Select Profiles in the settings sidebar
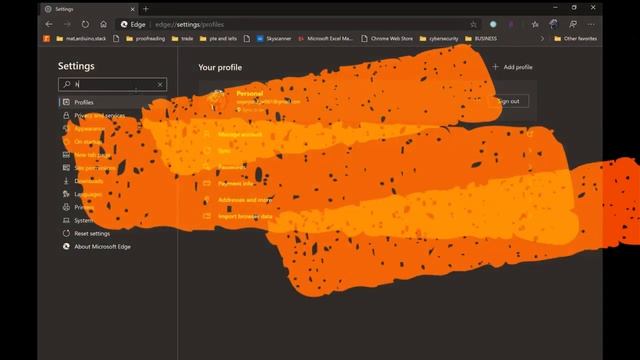 113,102
